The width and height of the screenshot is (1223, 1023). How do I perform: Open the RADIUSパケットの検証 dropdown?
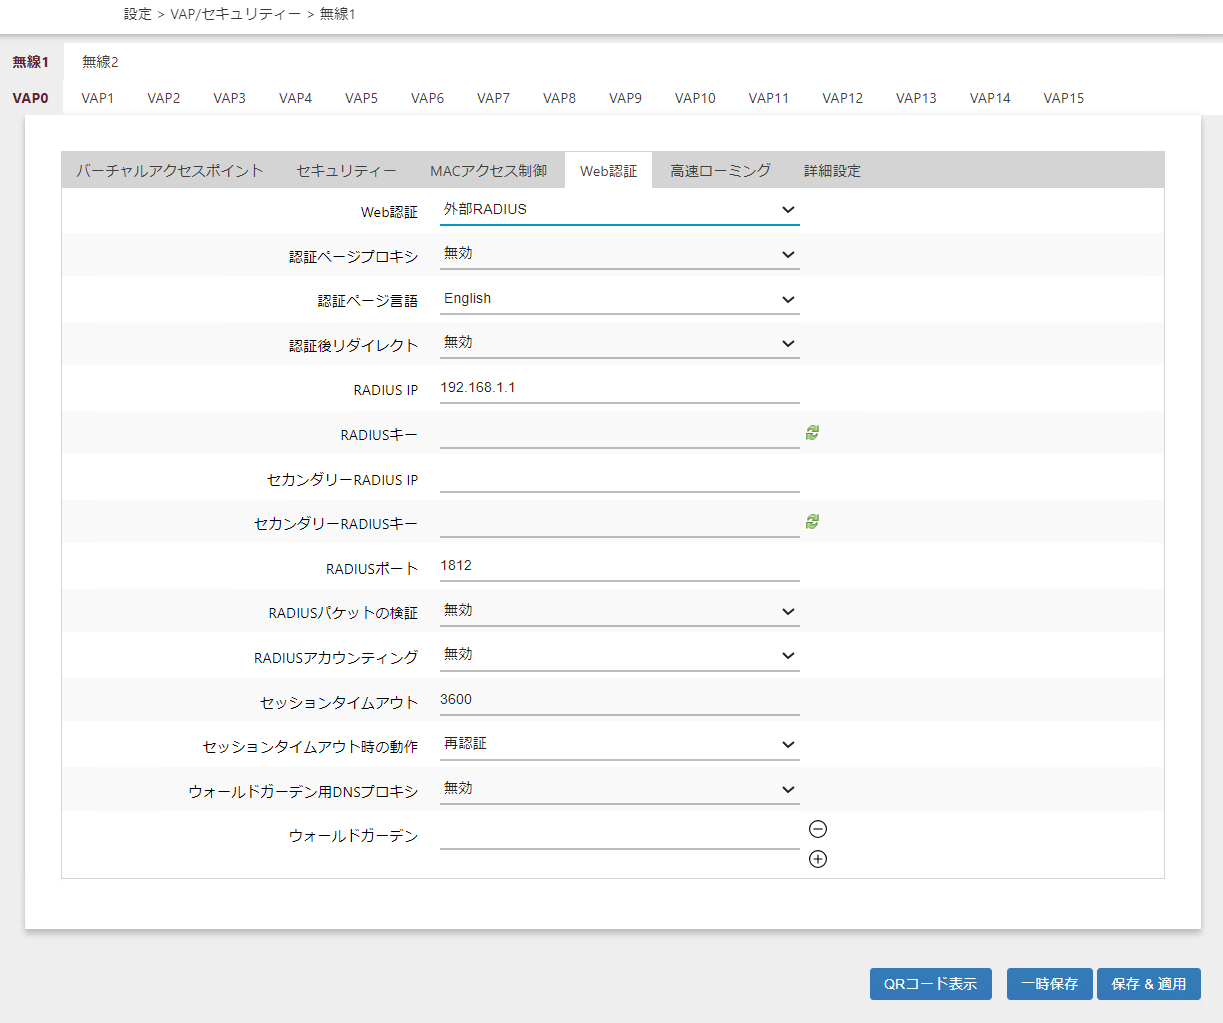point(620,611)
